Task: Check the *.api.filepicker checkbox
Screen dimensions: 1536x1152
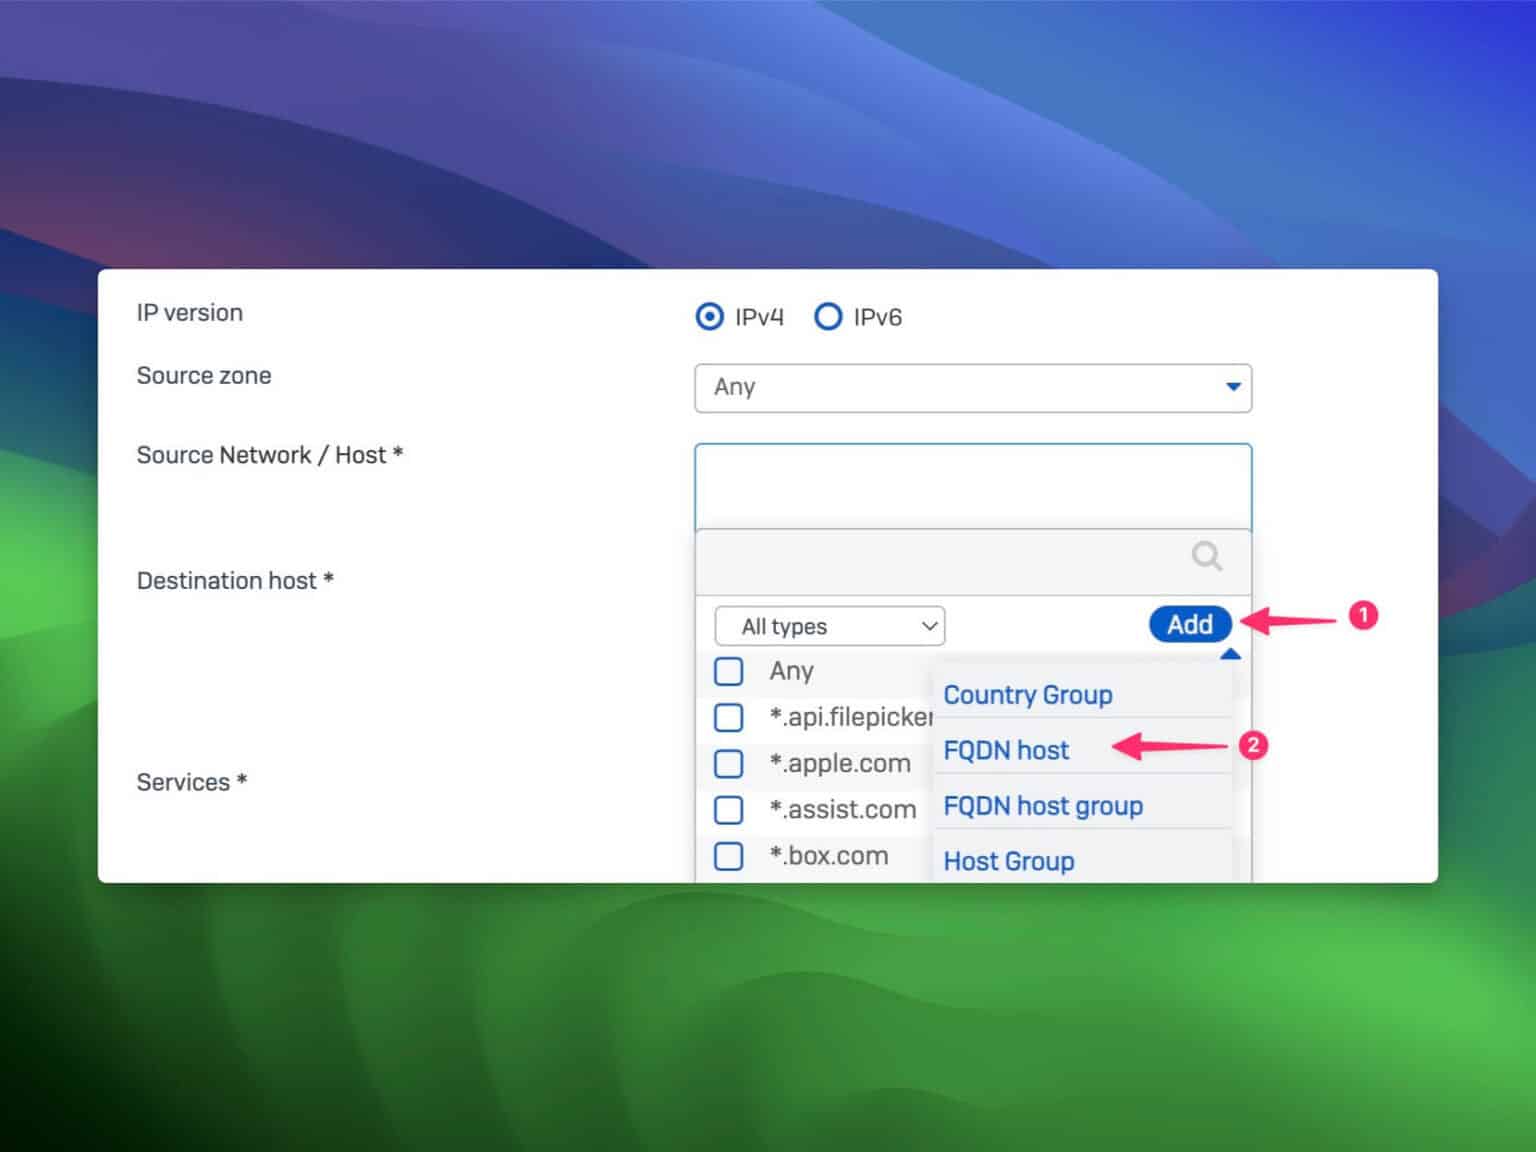Action: [x=728, y=717]
